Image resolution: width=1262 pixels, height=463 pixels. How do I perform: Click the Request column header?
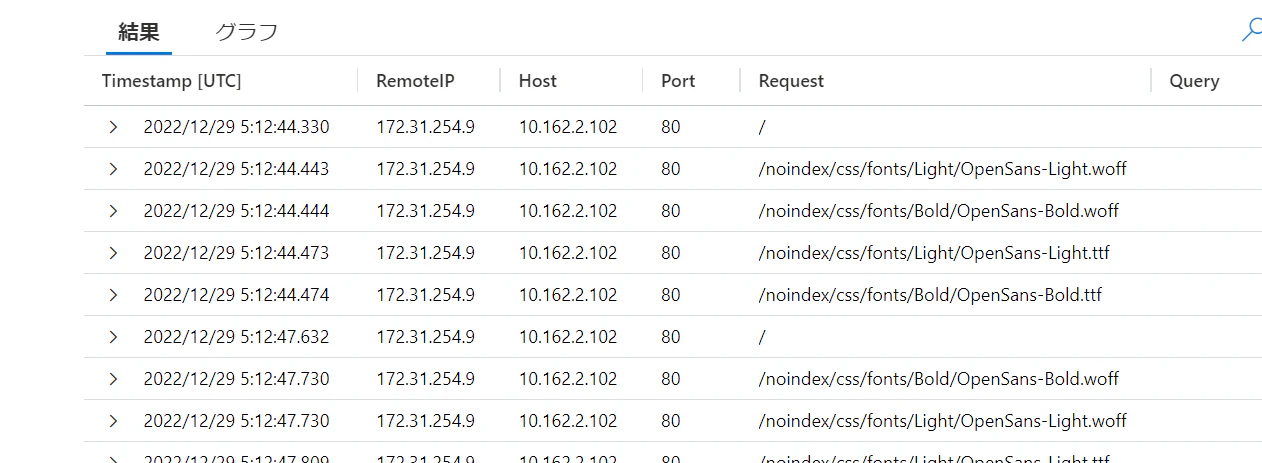[791, 81]
